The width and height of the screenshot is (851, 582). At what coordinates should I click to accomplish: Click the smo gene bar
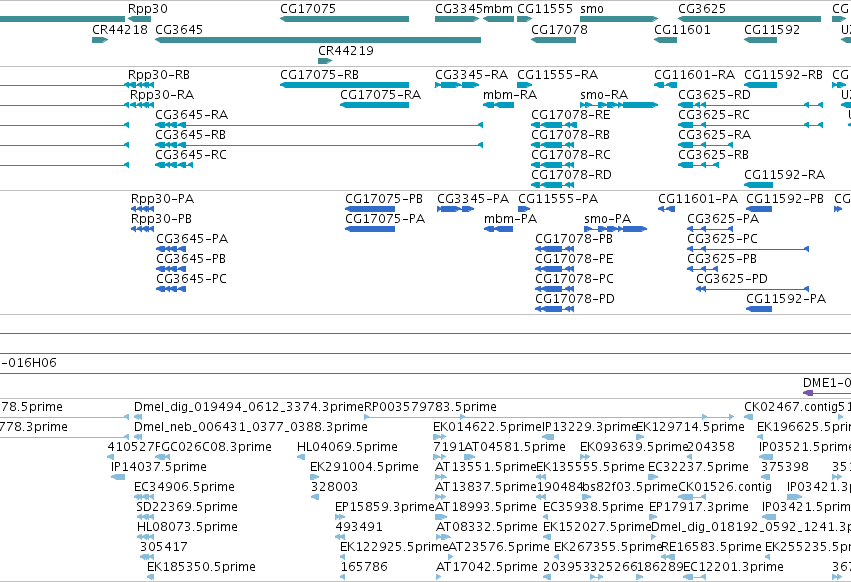[x=619, y=19]
